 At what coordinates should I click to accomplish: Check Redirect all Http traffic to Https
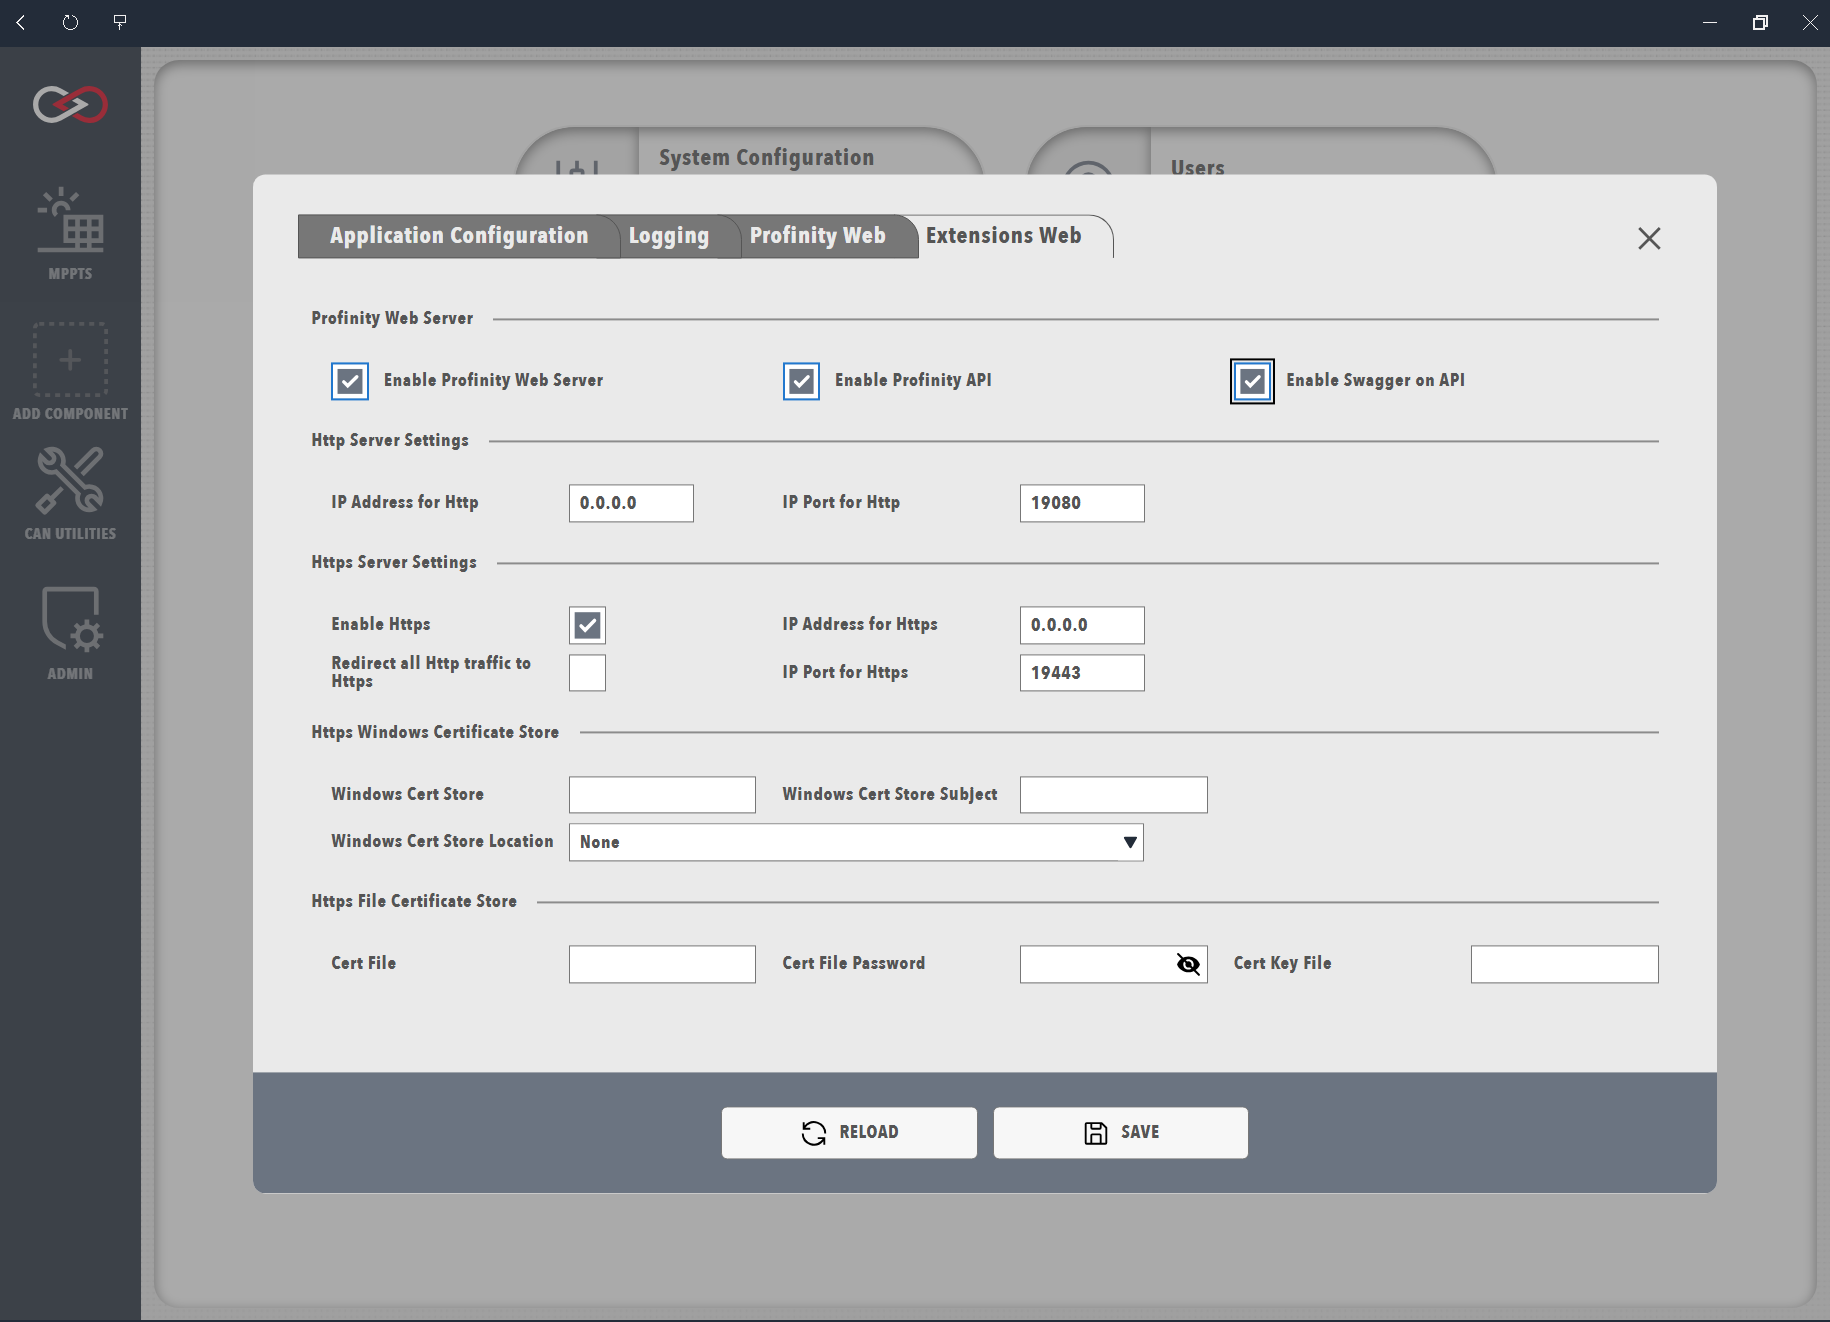[x=587, y=673]
